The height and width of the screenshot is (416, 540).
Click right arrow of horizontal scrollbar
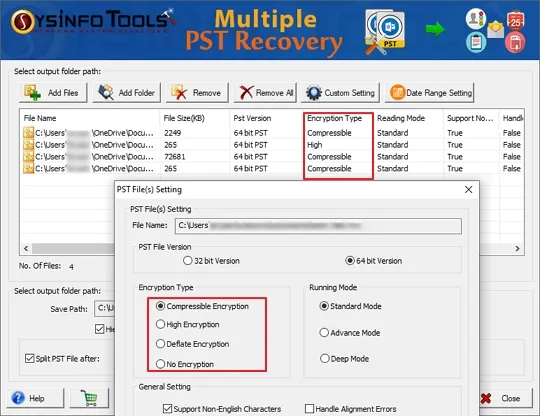pyautogui.click(x=517, y=248)
